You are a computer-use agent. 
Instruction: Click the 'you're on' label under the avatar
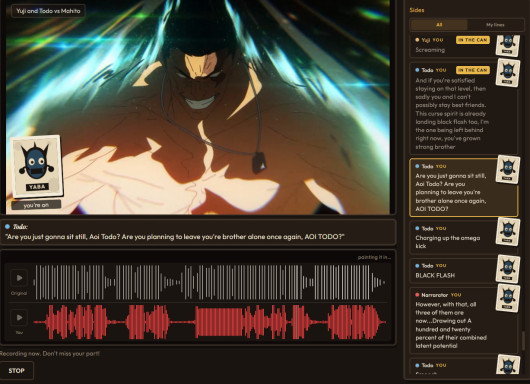36,205
